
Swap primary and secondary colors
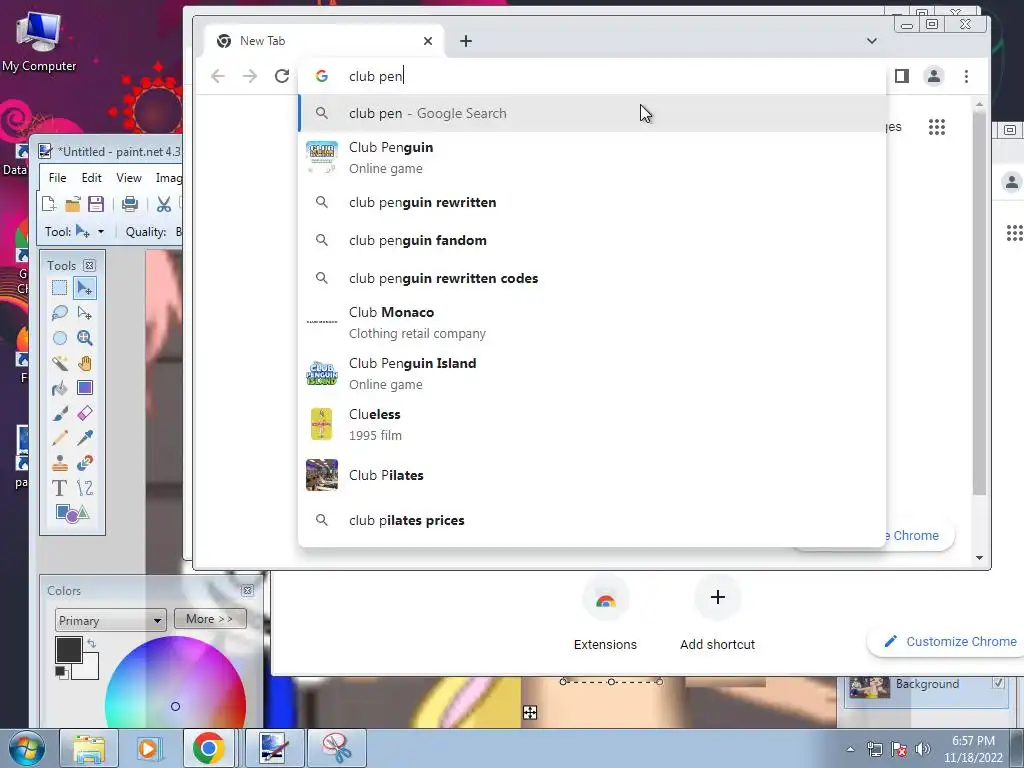pos(92,643)
